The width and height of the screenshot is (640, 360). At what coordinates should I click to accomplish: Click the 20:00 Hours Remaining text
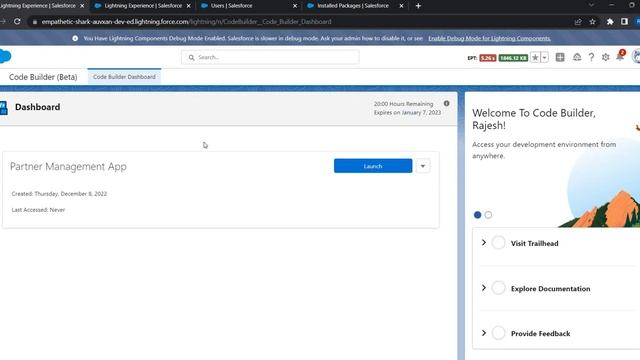coord(403,104)
